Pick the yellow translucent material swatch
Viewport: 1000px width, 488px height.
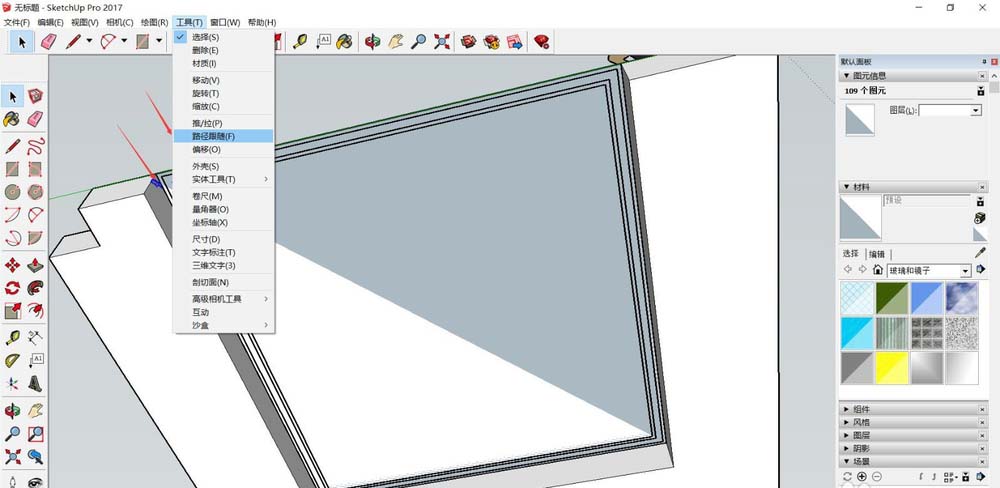pos(893,368)
